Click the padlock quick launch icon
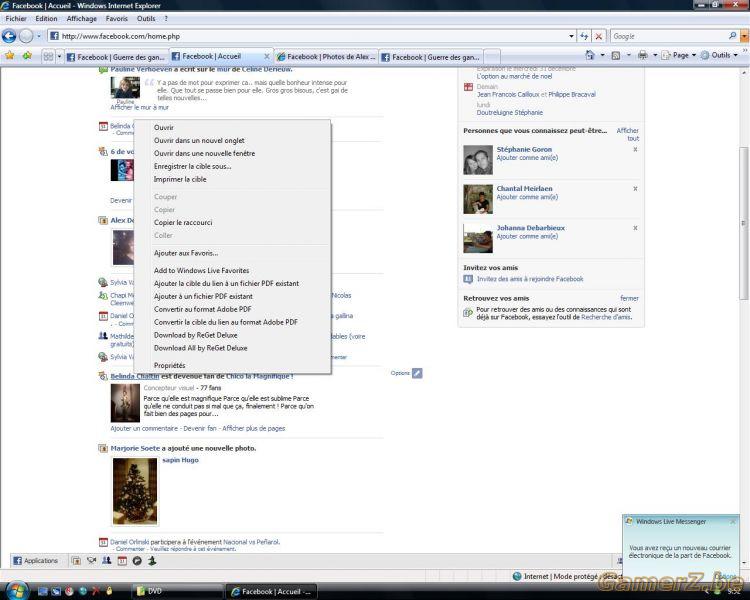Image resolution: width=750 pixels, height=600 pixels. point(109,591)
